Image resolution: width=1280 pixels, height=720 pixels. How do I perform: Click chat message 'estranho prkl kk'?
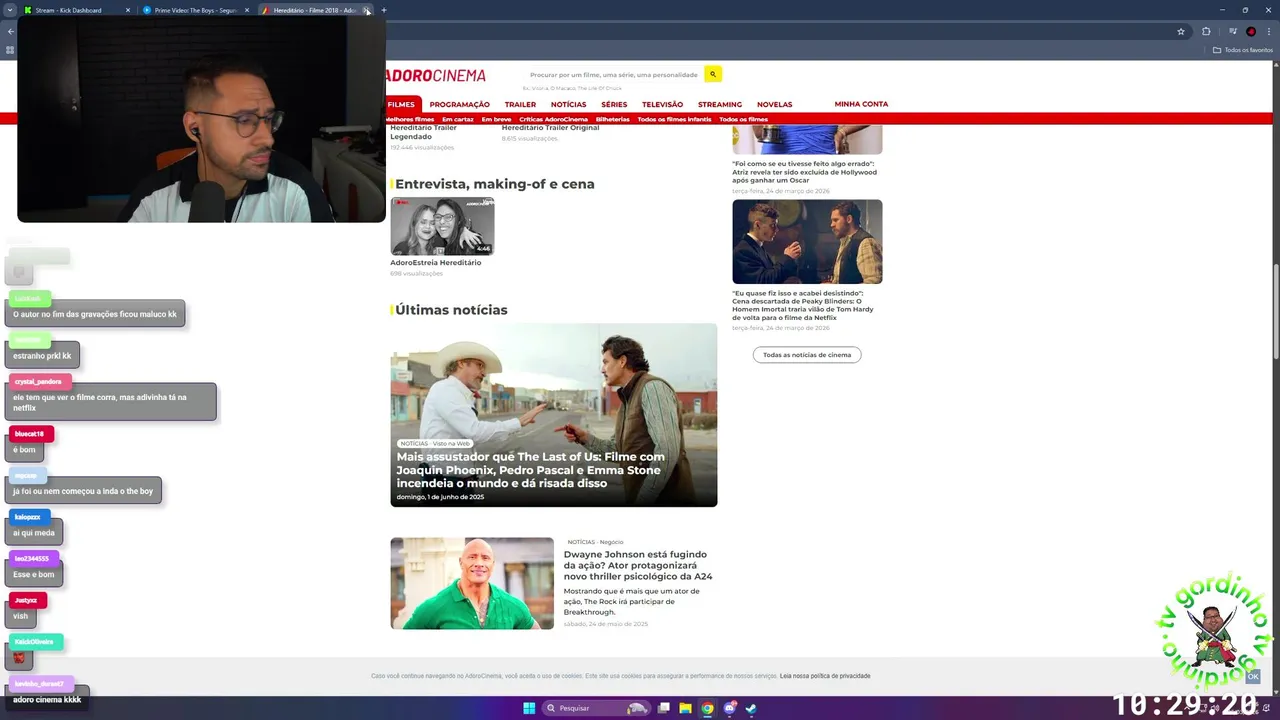[42, 356]
